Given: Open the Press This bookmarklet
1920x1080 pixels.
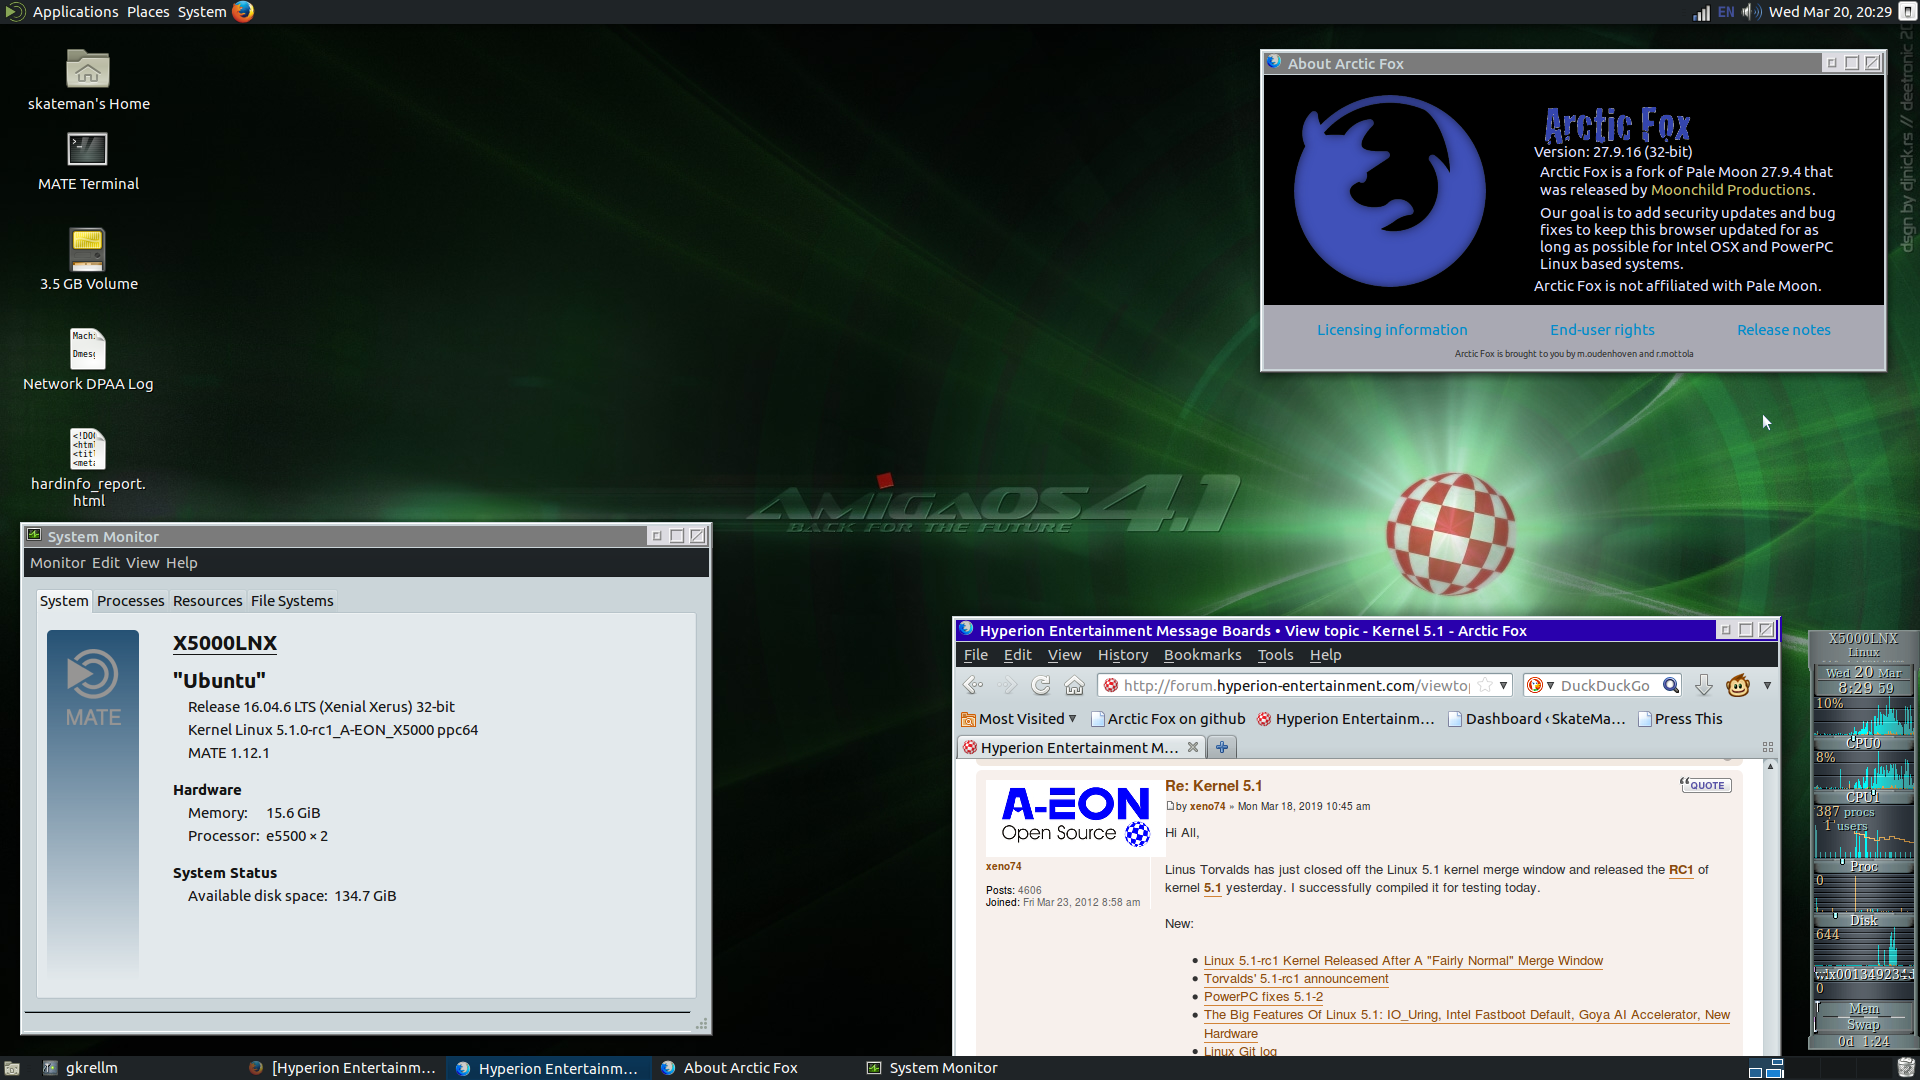Looking at the screenshot, I should 1680,719.
